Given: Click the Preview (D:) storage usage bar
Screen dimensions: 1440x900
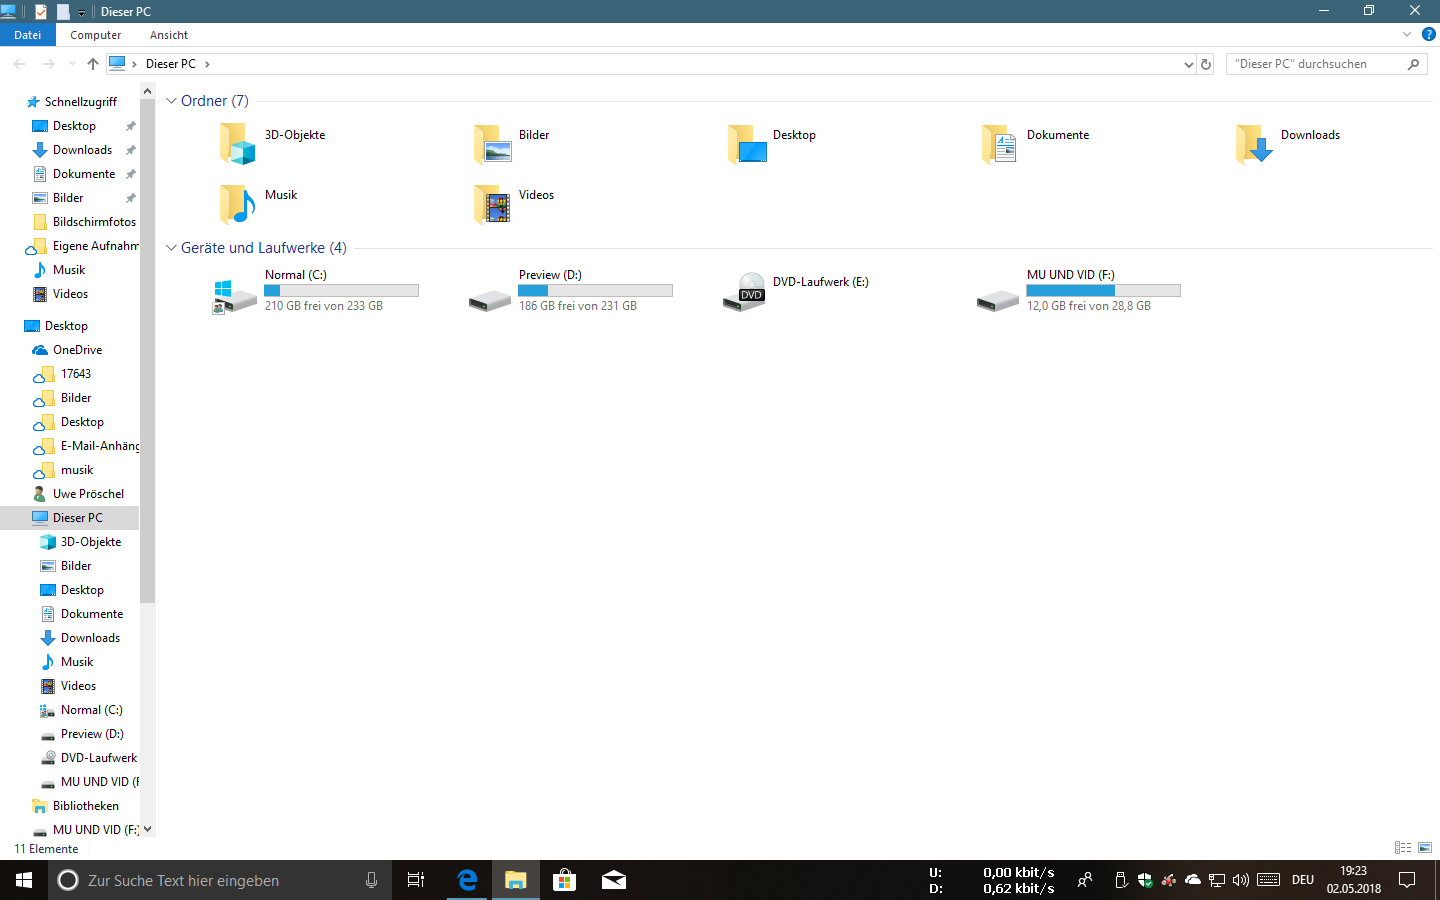Looking at the screenshot, I should pos(595,290).
